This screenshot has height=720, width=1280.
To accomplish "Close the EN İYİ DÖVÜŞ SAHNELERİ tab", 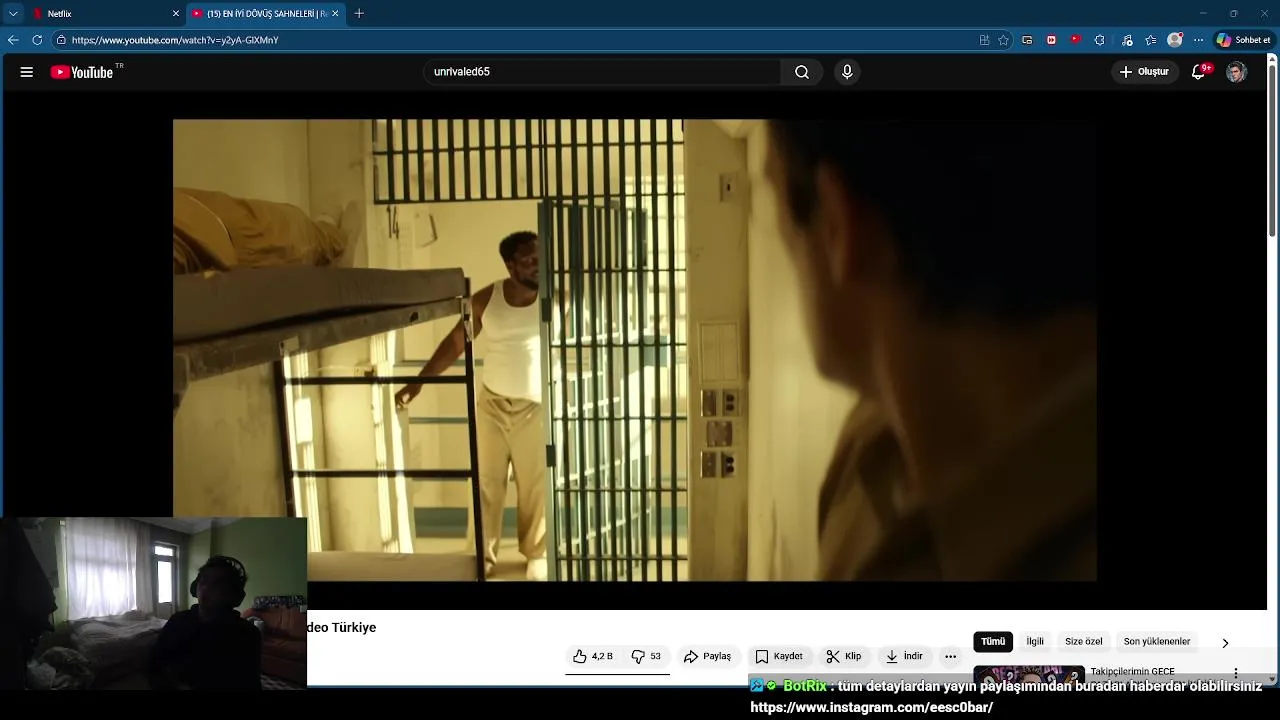I will coord(335,13).
